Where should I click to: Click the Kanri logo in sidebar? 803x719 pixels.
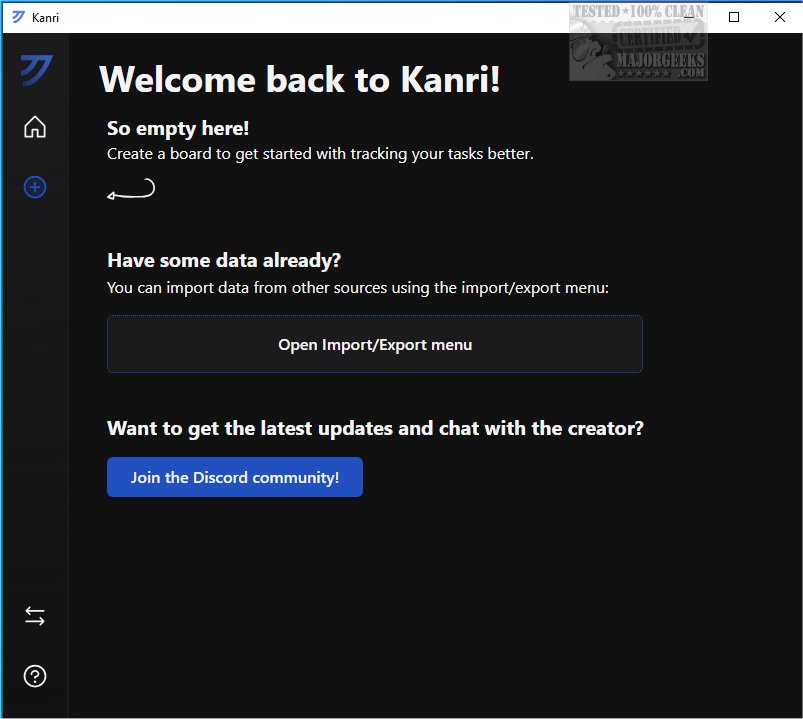(x=36, y=70)
